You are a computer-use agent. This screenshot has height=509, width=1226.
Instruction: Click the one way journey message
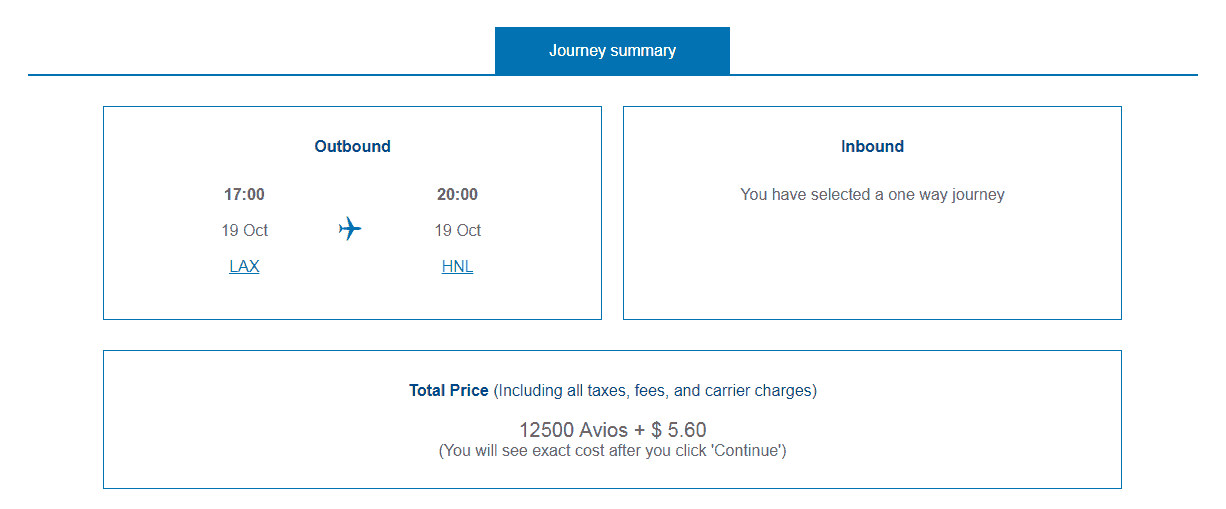(872, 194)
